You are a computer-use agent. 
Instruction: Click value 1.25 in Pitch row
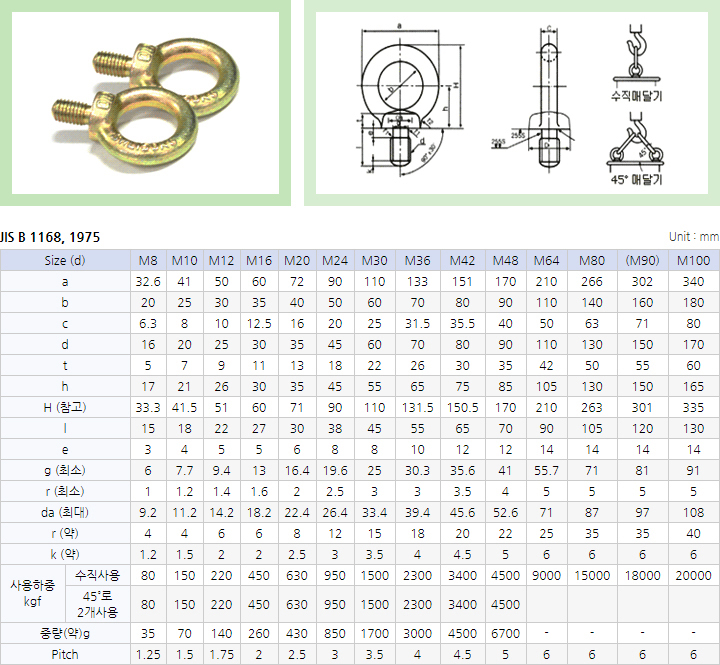(148, 654)
